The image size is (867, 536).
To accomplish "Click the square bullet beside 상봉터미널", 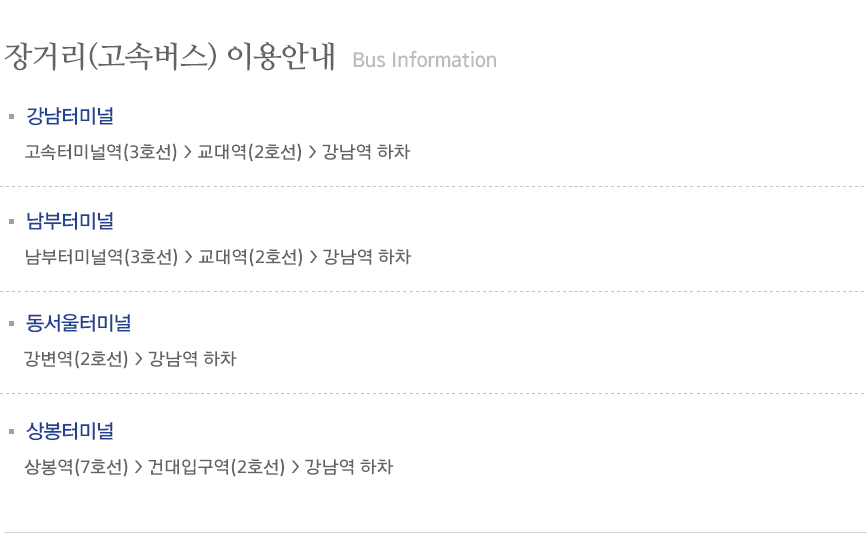I will pyautogui.click(x=11, y=431).
